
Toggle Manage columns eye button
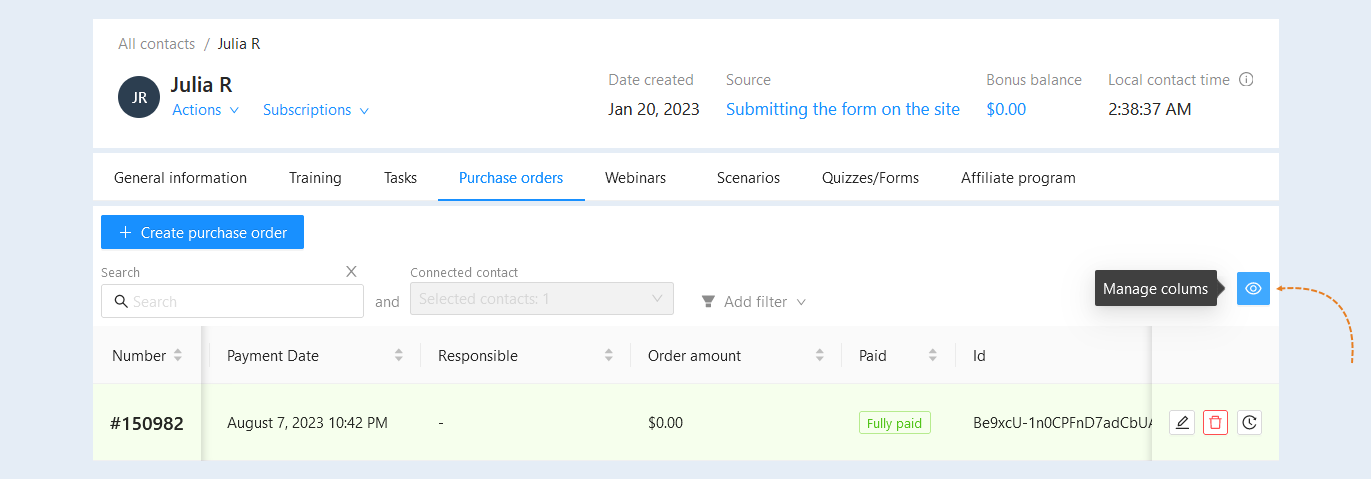point(1253,288)
